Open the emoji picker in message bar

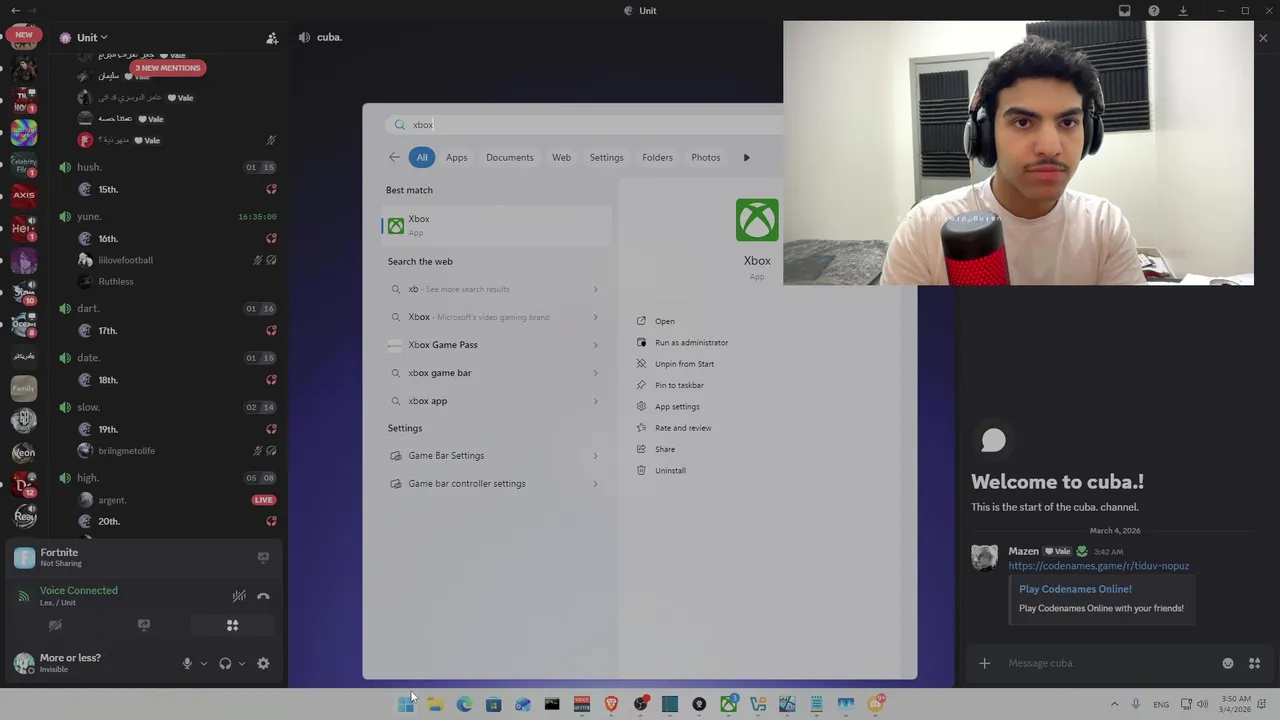(x=1228, y=663)
